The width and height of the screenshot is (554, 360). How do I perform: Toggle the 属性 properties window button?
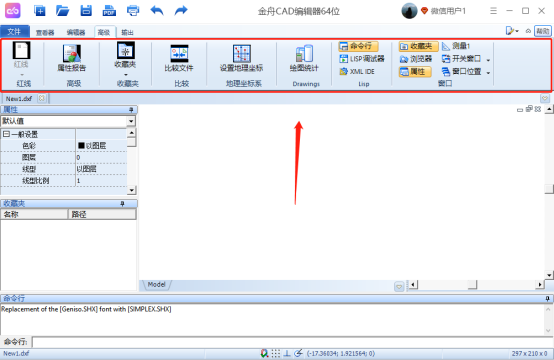415,72
